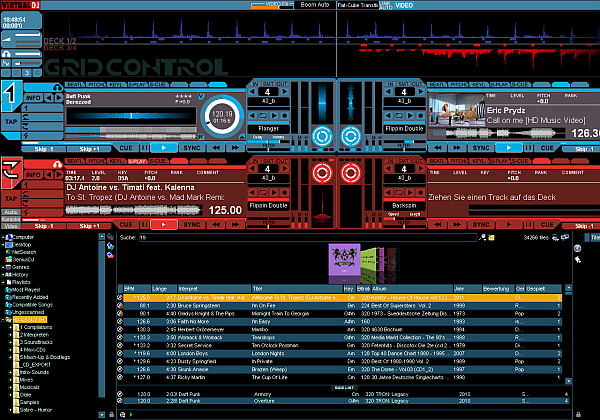Open Flat-Cube transition selector

357,5
